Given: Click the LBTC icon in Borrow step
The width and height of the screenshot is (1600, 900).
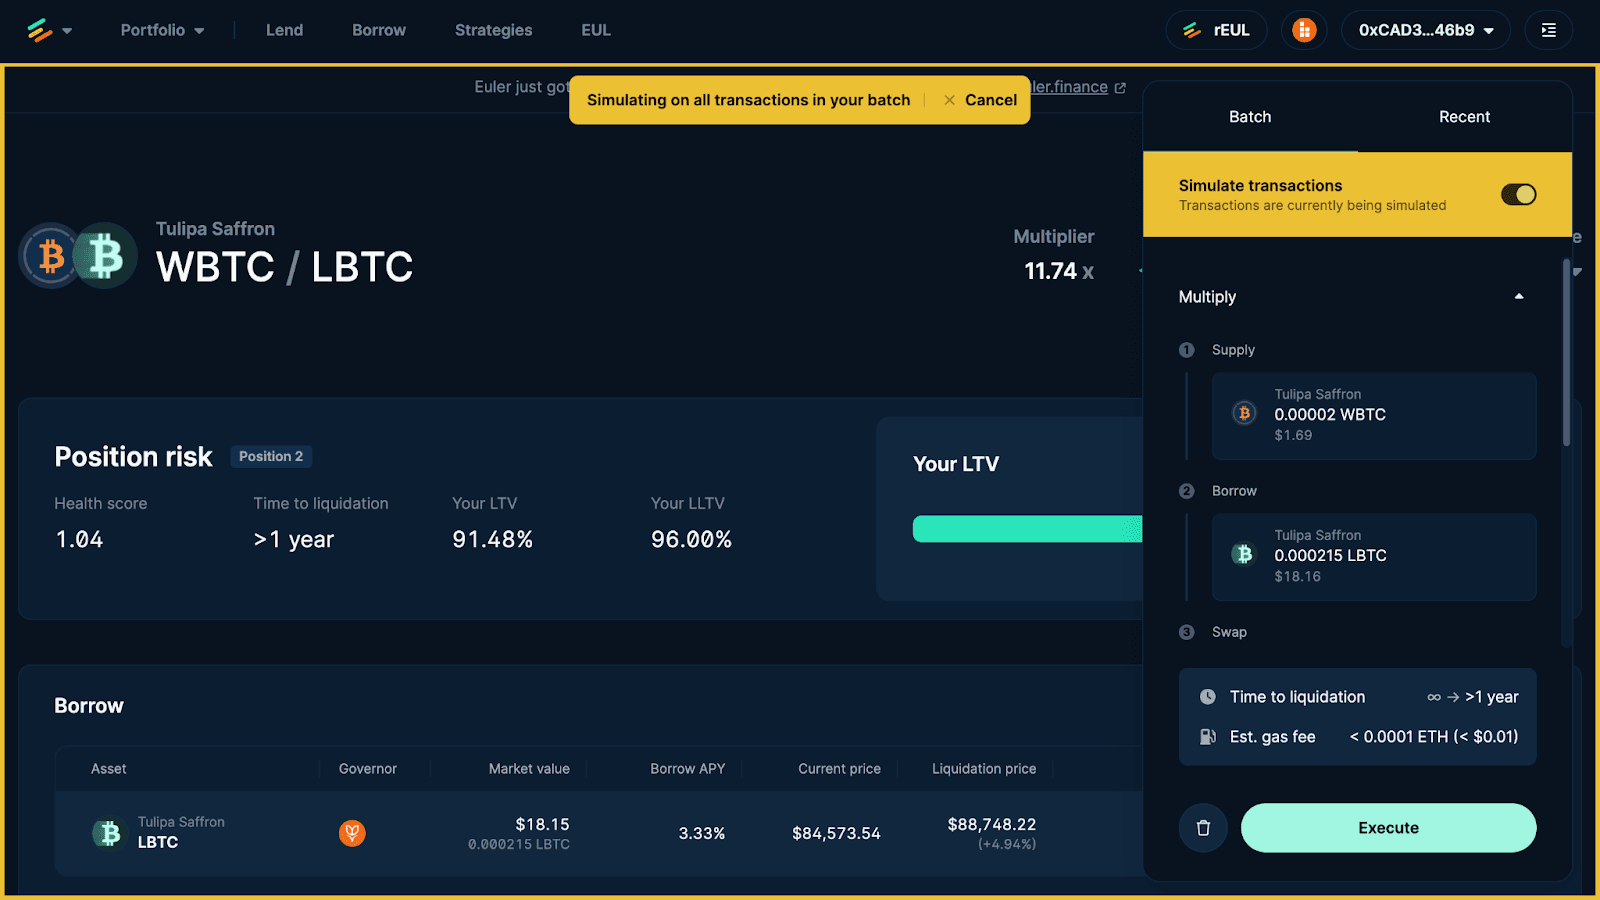Looking at the screenshot, I should coord(1244,554).
